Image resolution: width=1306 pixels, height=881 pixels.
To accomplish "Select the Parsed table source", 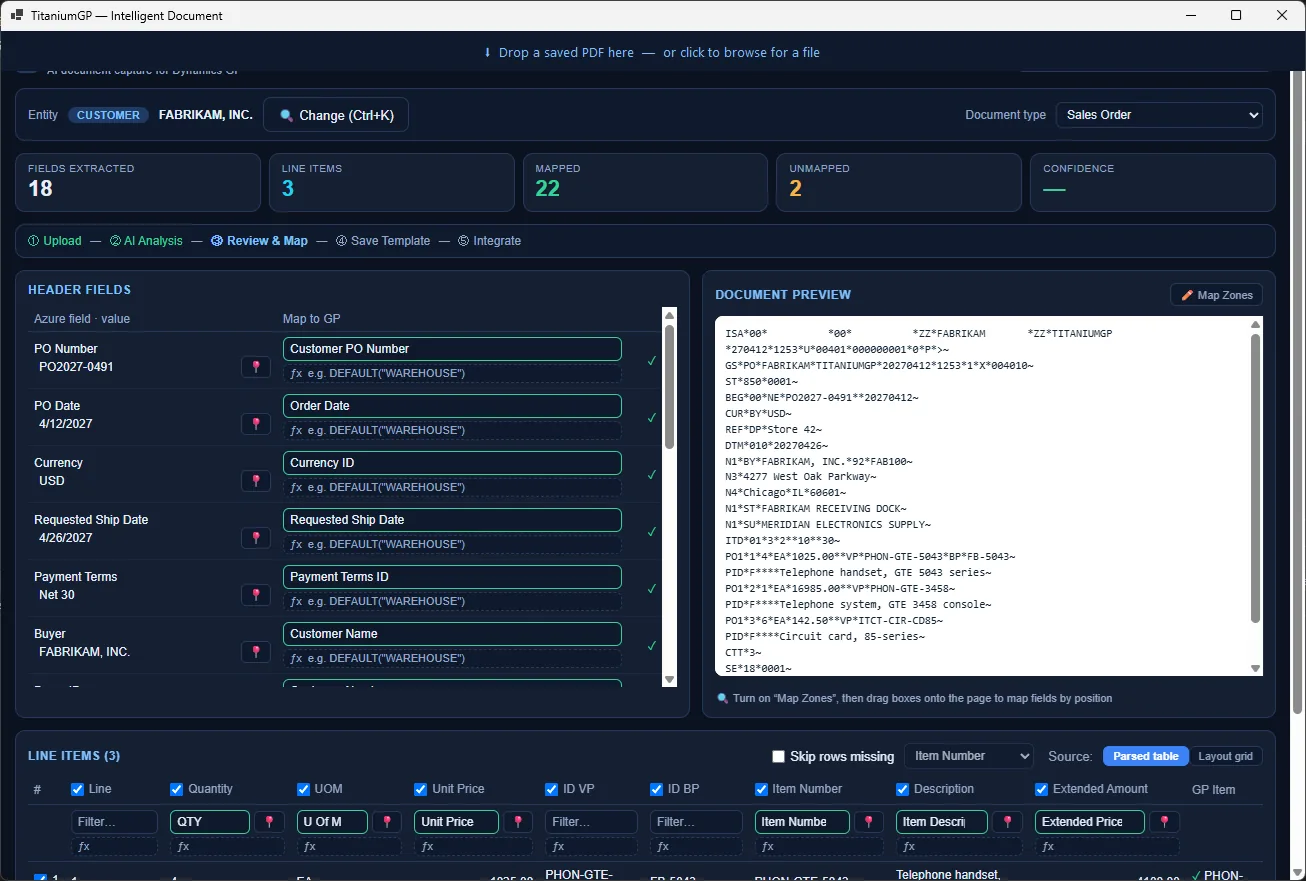I will point(1146,756).
